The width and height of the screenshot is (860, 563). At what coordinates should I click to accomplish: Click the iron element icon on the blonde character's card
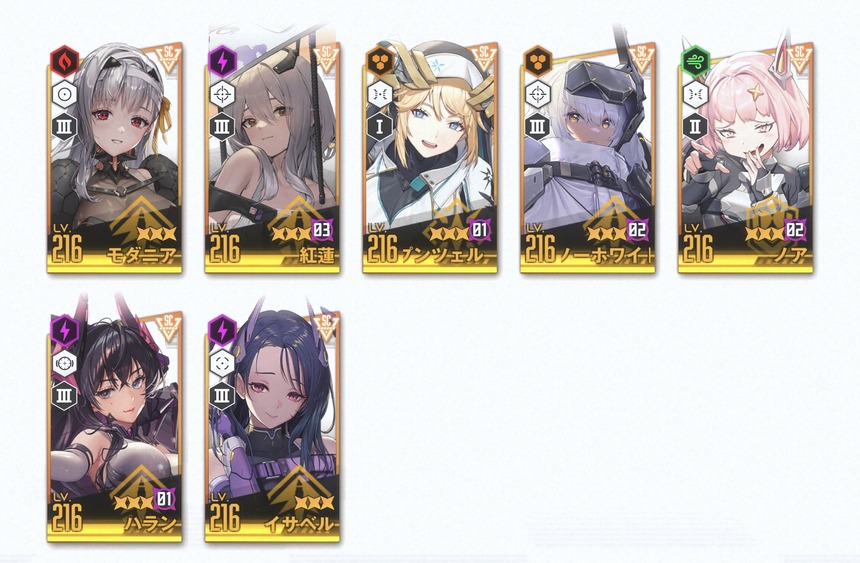tap(380, 61)
